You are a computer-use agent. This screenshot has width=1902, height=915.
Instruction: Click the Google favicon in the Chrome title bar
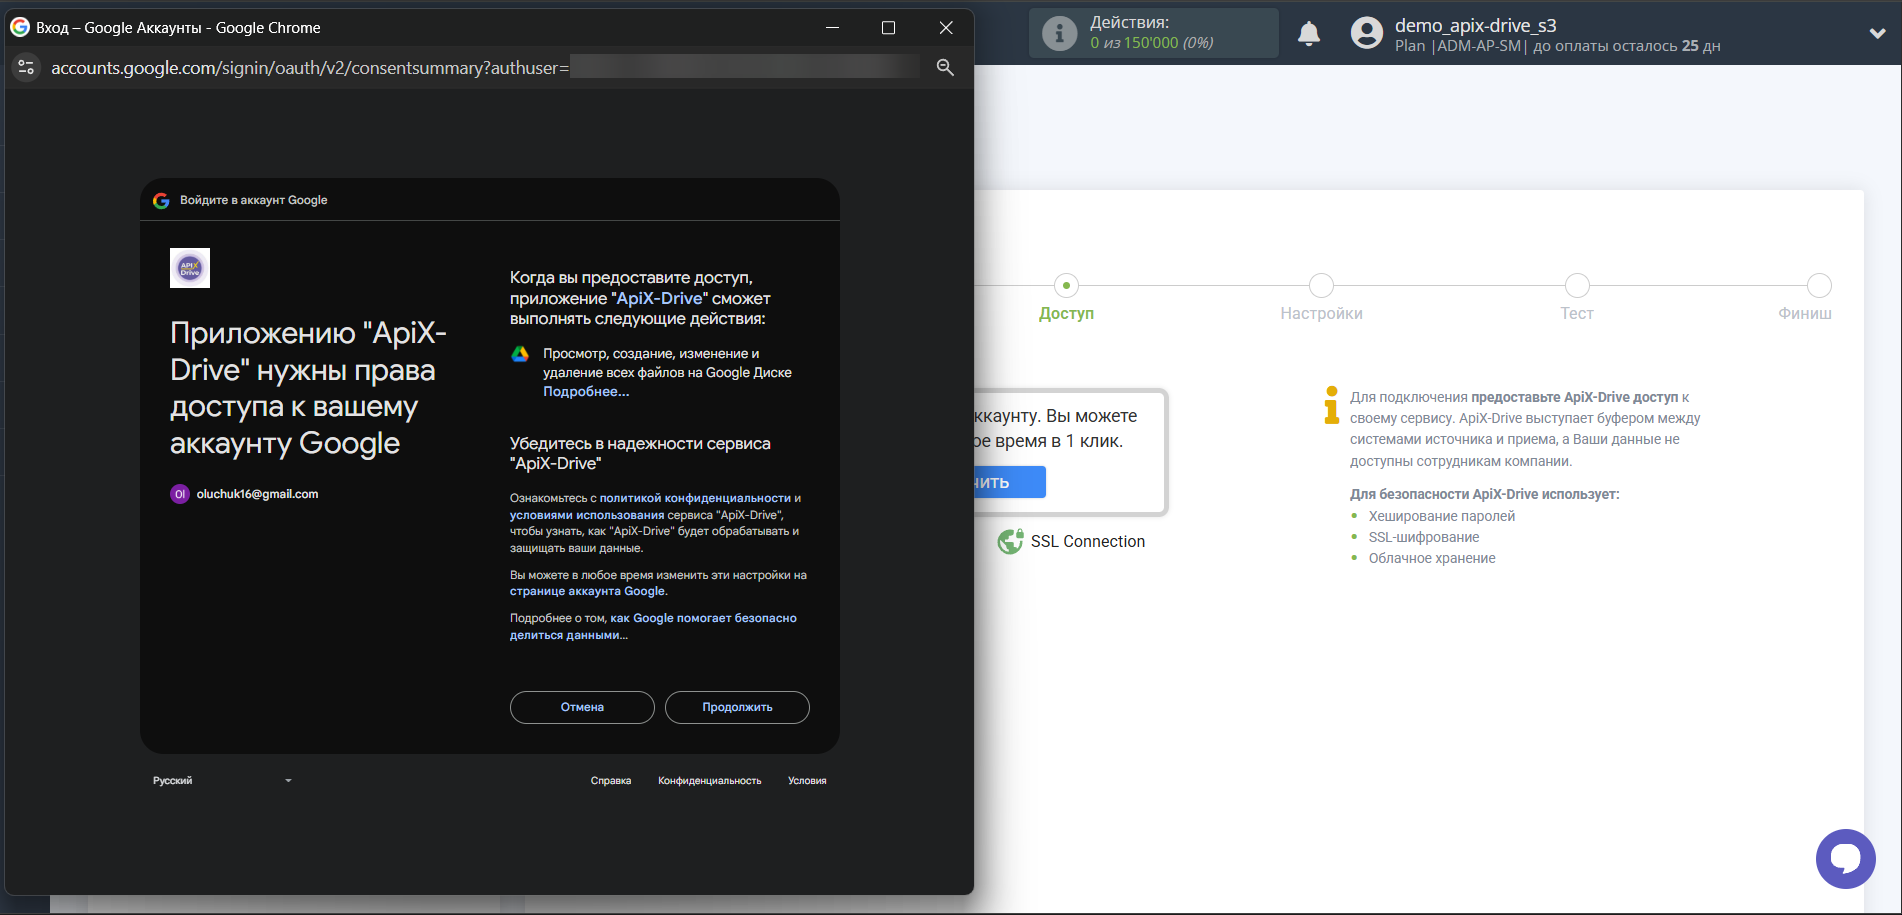click(20, 27)
